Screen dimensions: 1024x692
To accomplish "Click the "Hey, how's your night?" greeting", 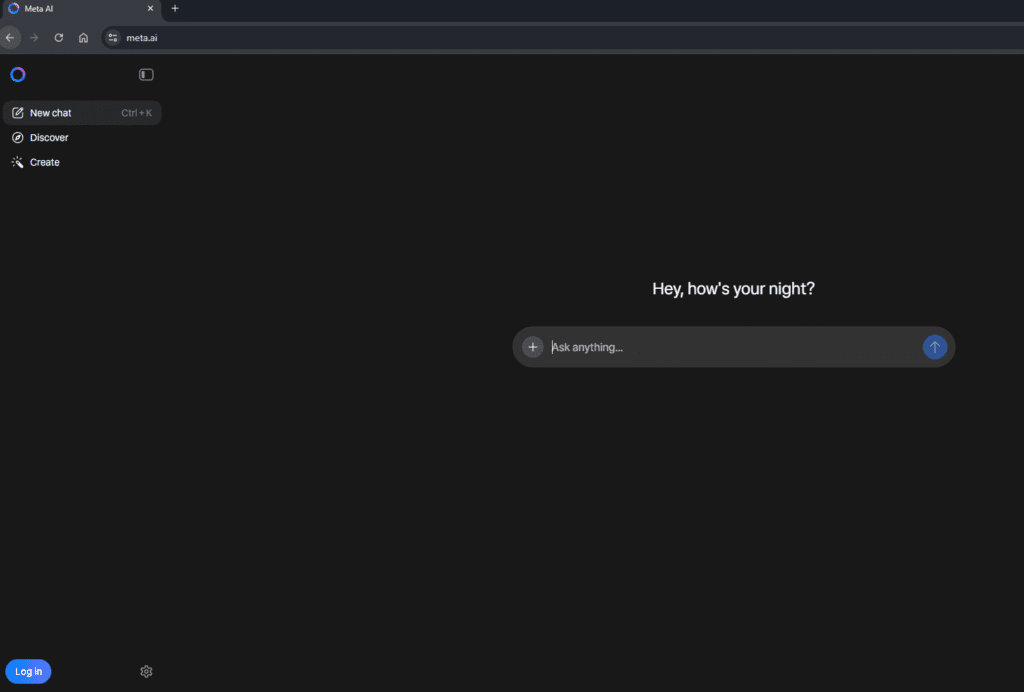I will (x=733, y=289).
